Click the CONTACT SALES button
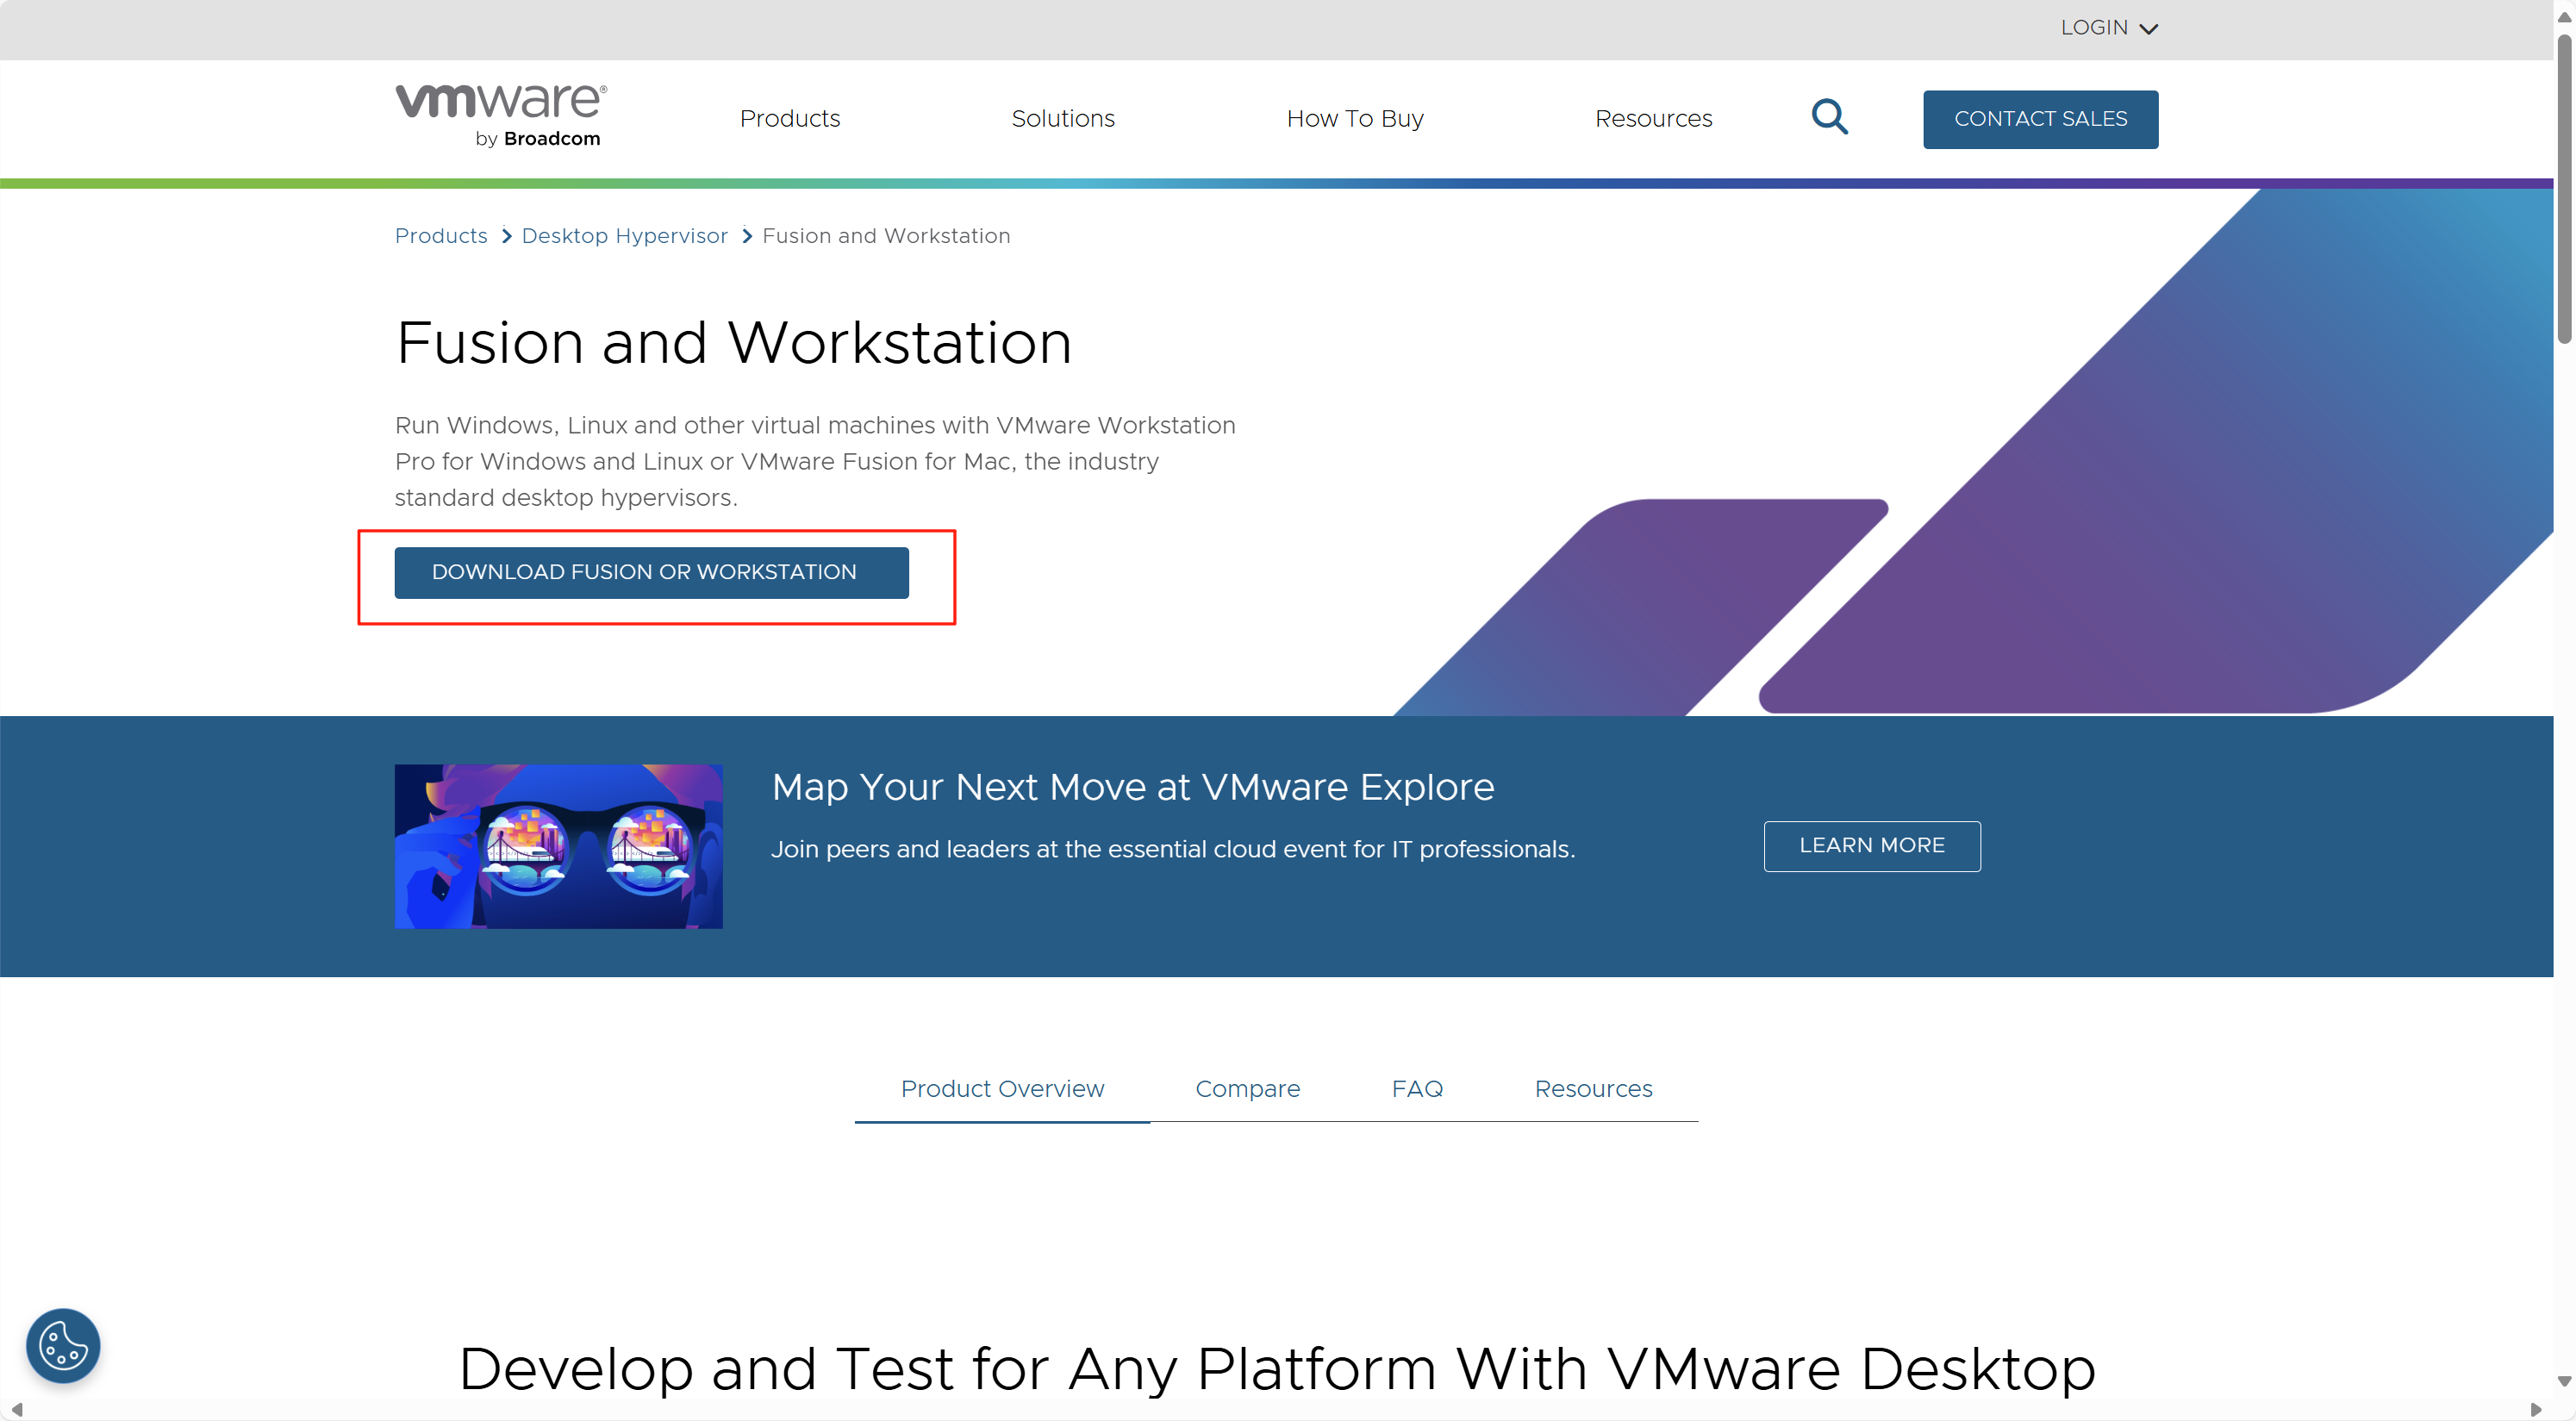2576x1421 pixels. (2039, 119)
